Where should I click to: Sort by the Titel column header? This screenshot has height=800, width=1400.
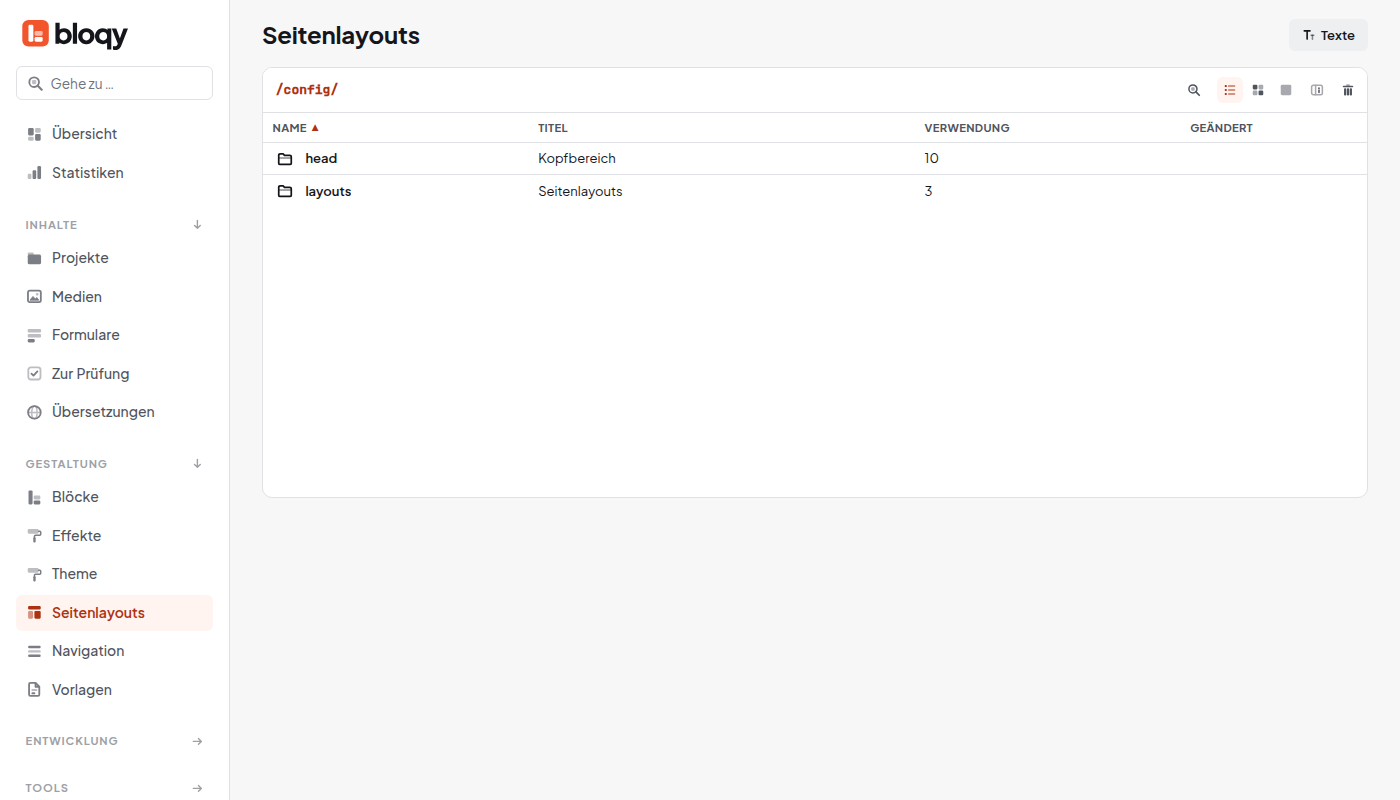[x=553, y=128]
